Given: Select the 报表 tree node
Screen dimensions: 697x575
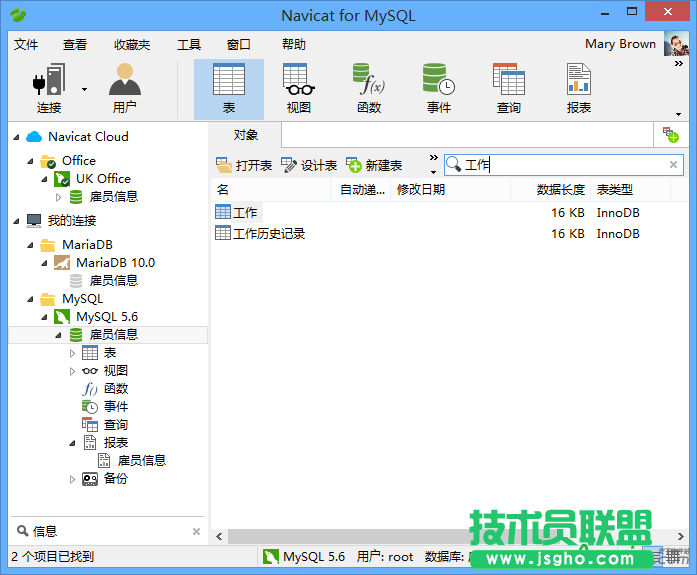Looking at the screenshot, I should tap(105, 443).
